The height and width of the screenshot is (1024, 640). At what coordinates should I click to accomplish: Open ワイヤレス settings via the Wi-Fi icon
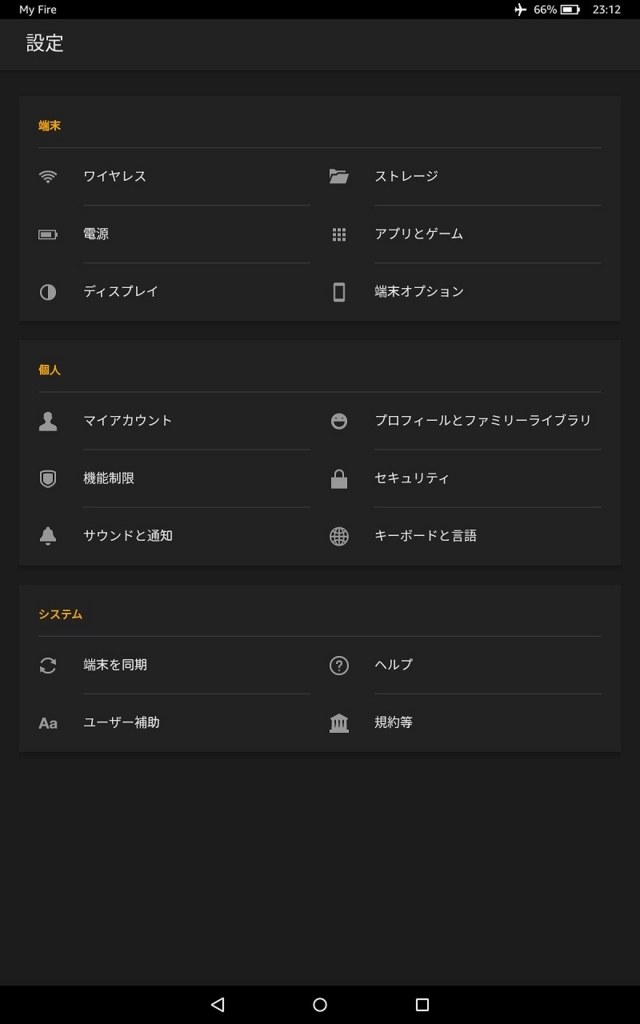(47, 176)
